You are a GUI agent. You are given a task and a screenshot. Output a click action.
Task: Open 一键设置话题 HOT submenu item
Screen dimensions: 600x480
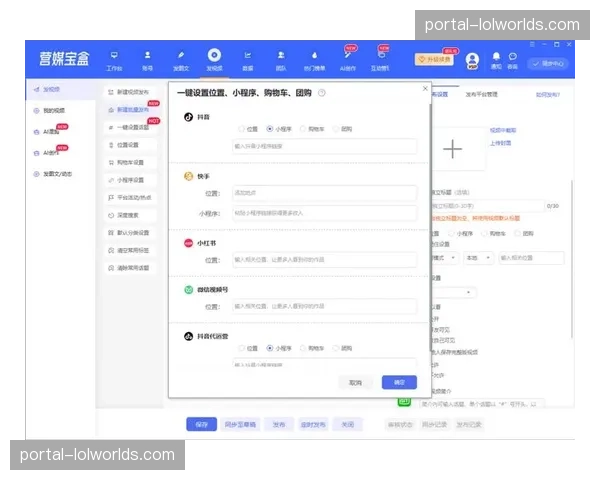(x=132, y=127)
